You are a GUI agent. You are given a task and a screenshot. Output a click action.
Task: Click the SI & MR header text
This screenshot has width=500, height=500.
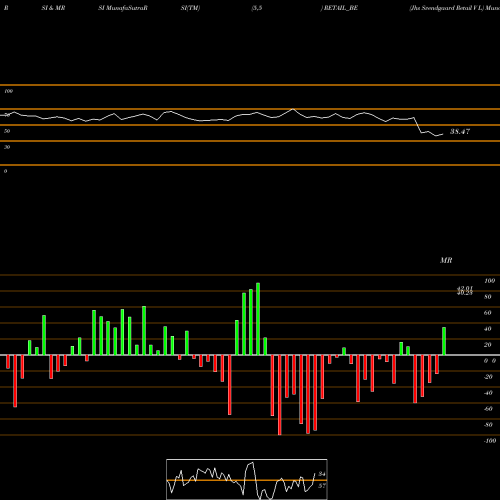click(x=53, y=8)
